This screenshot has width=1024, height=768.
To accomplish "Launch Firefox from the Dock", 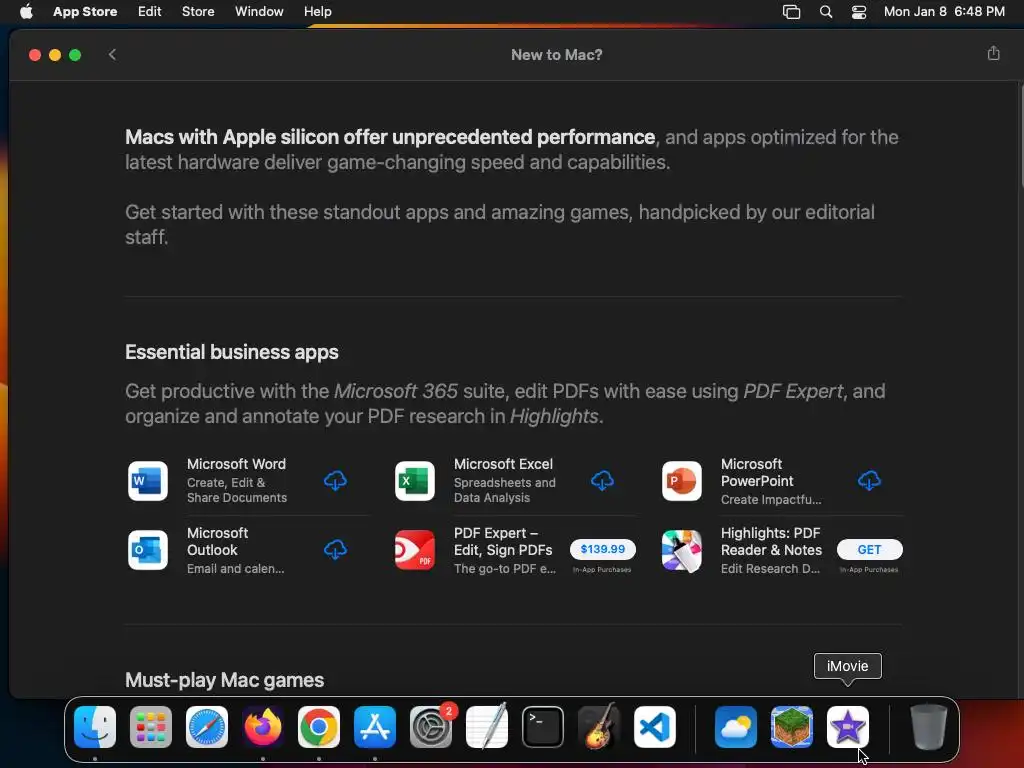I will [x=263, y=727].
